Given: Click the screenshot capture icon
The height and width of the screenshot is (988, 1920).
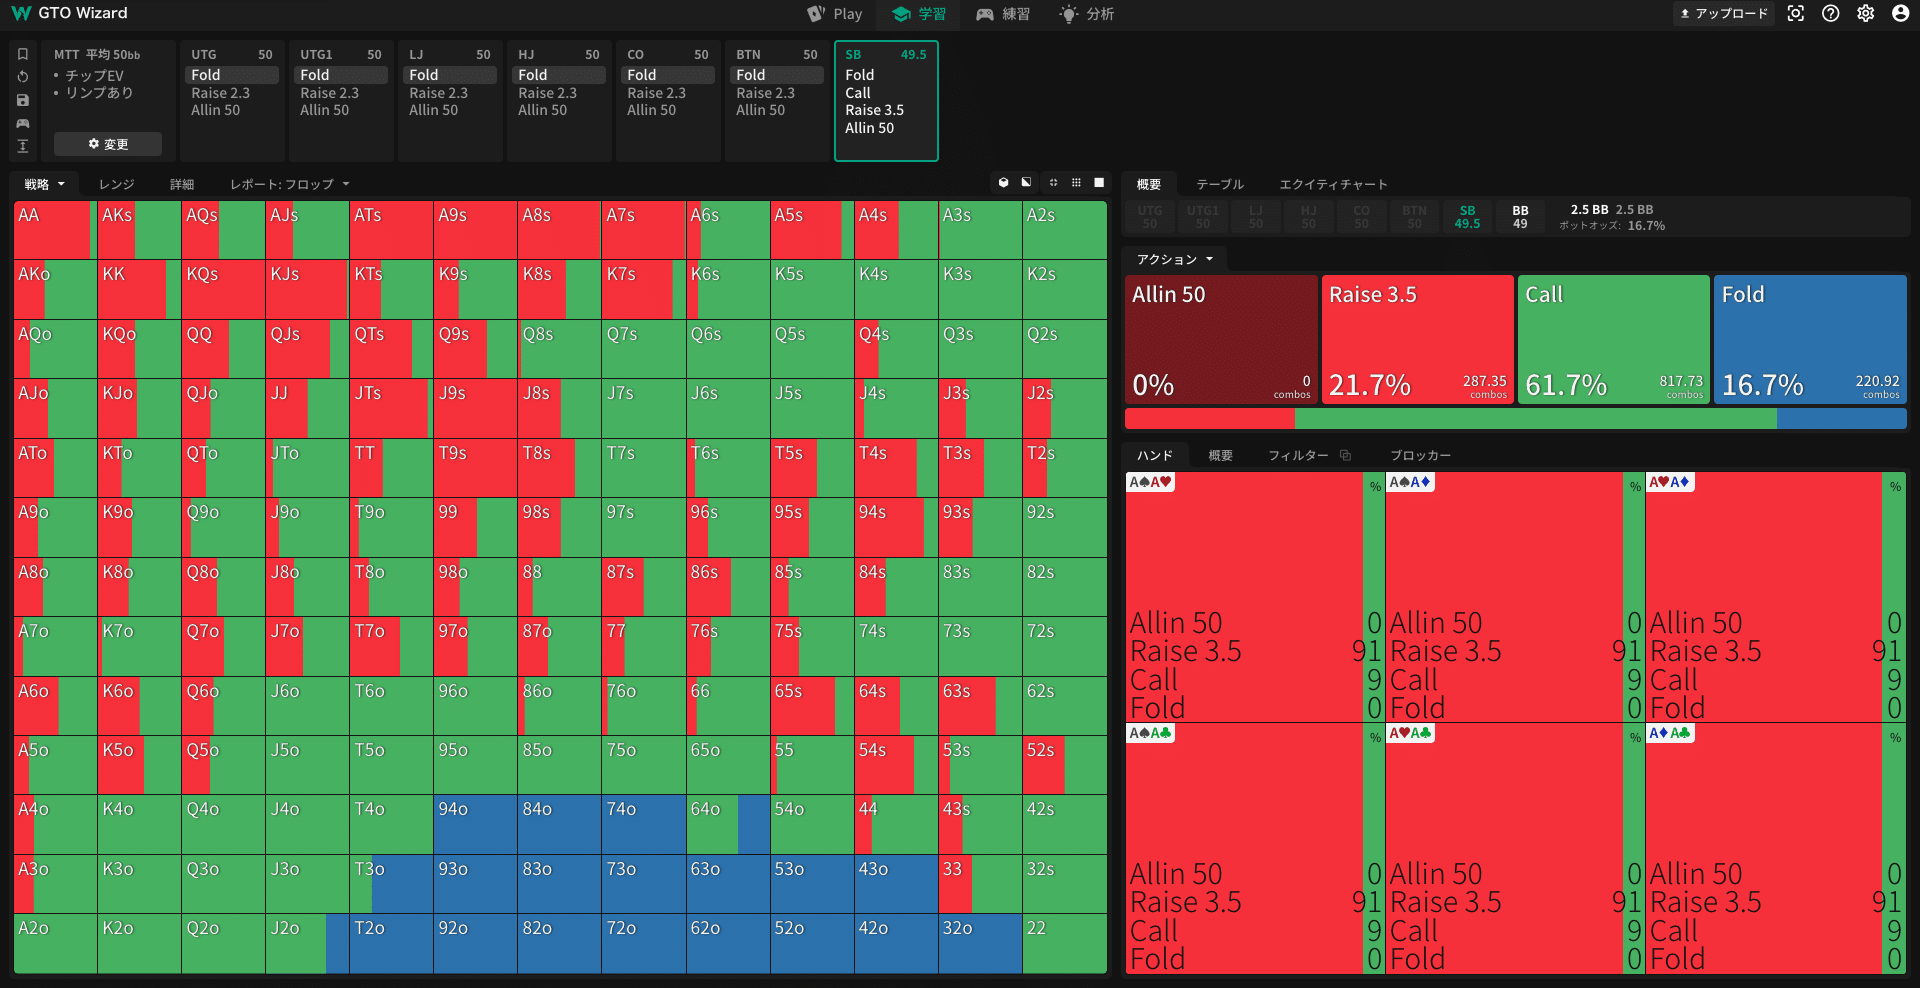Looking at the screenshot, I should pos(1796,14).
